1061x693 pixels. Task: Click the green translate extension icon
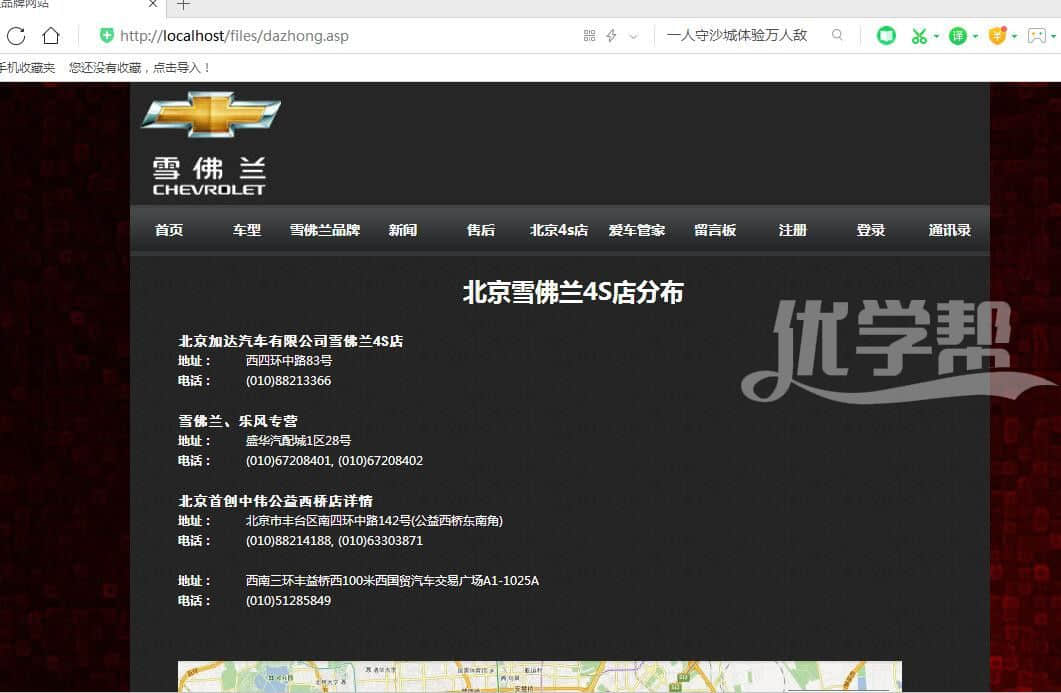pos(957,36)
